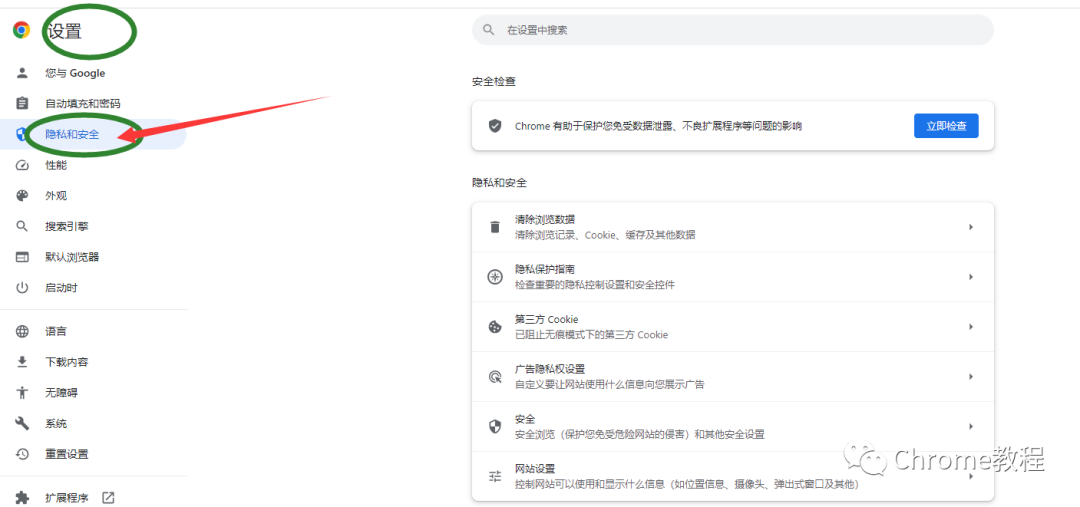Click the 立即检查 button
Screen dimensions: 1080x507
[946, 126]
